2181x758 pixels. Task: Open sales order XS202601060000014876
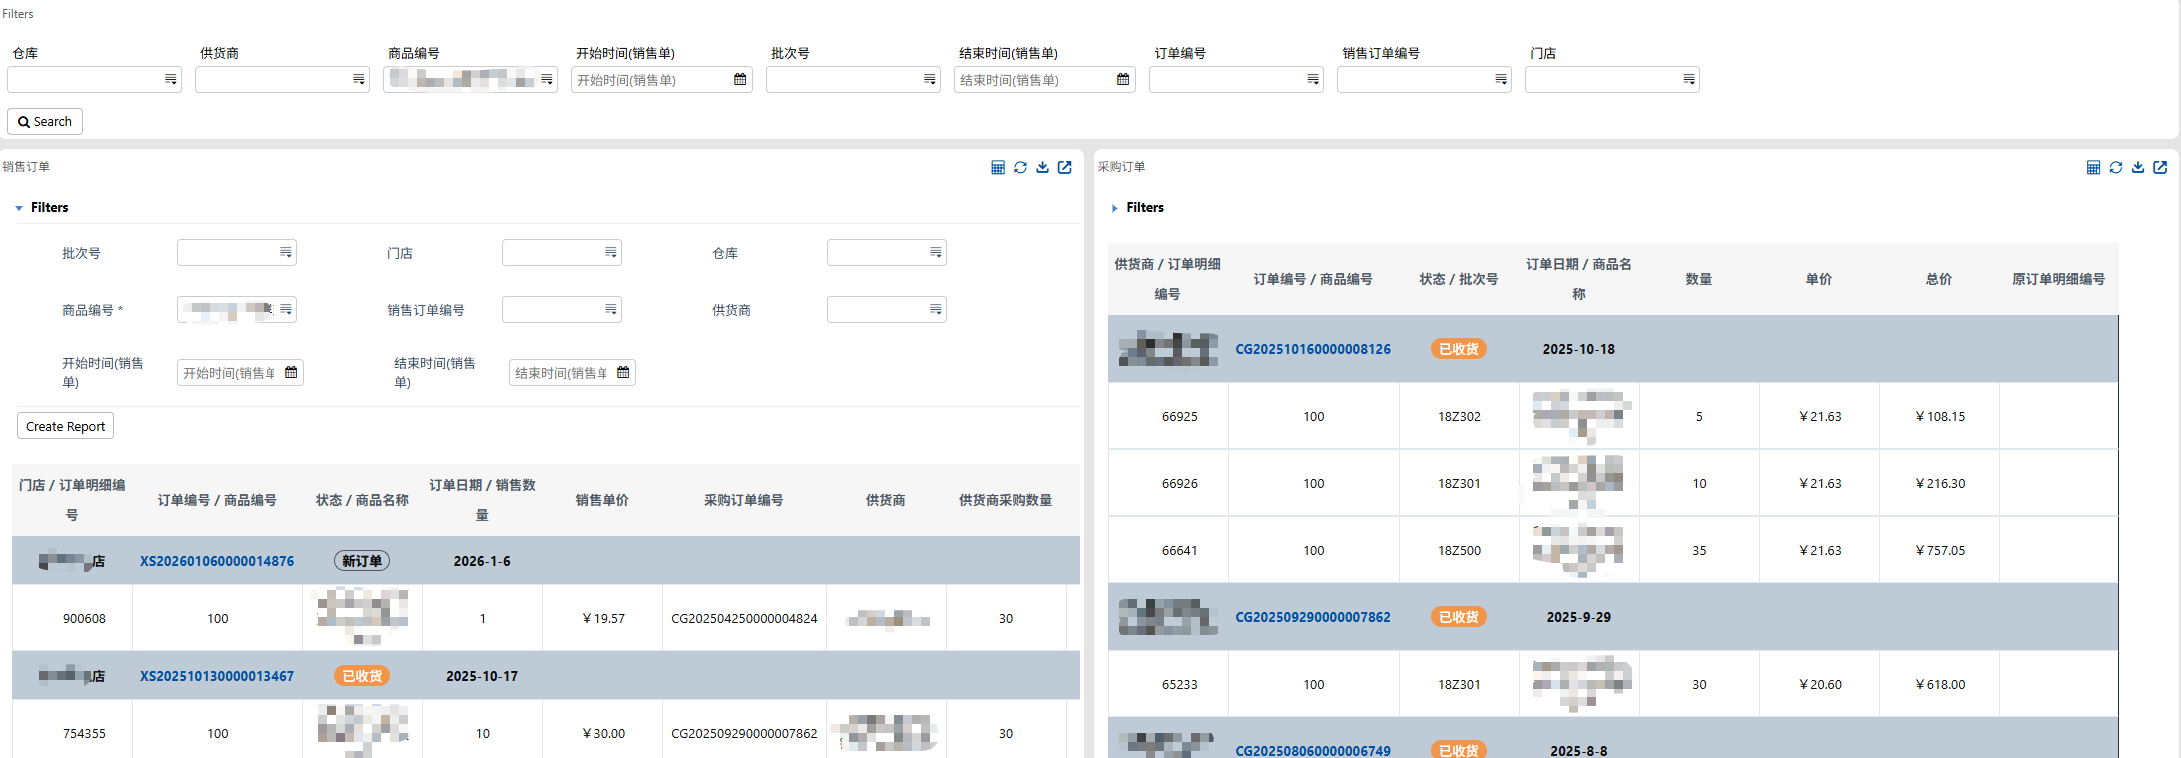point(217,561)
